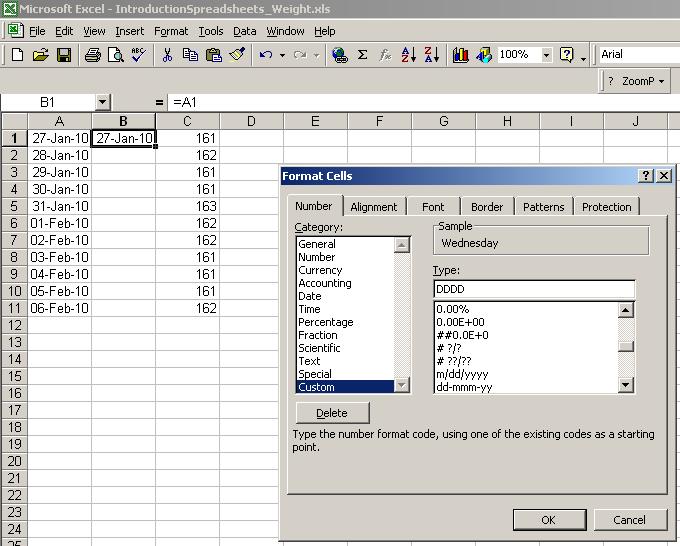Click the greyed Redo arrow
680x546 pixels.
(299, 55)
